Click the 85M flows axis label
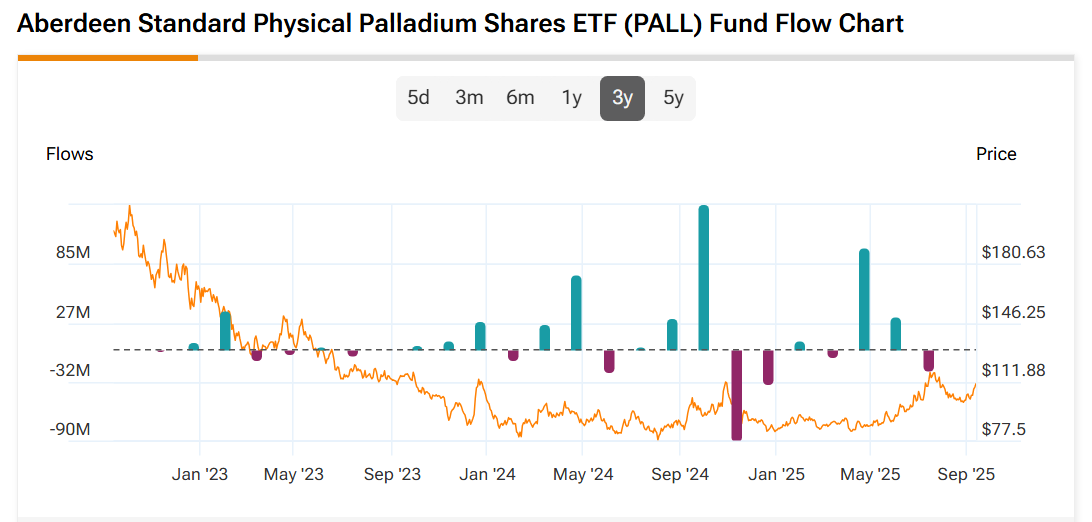The image size is (1092, 522). tap(73, 252)
